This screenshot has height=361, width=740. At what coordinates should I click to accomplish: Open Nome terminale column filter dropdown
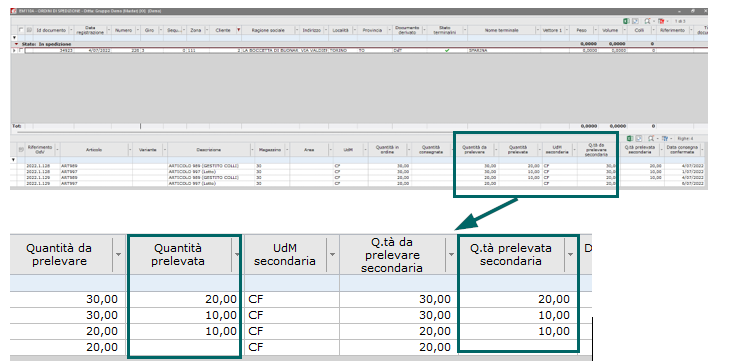[538, 30]
